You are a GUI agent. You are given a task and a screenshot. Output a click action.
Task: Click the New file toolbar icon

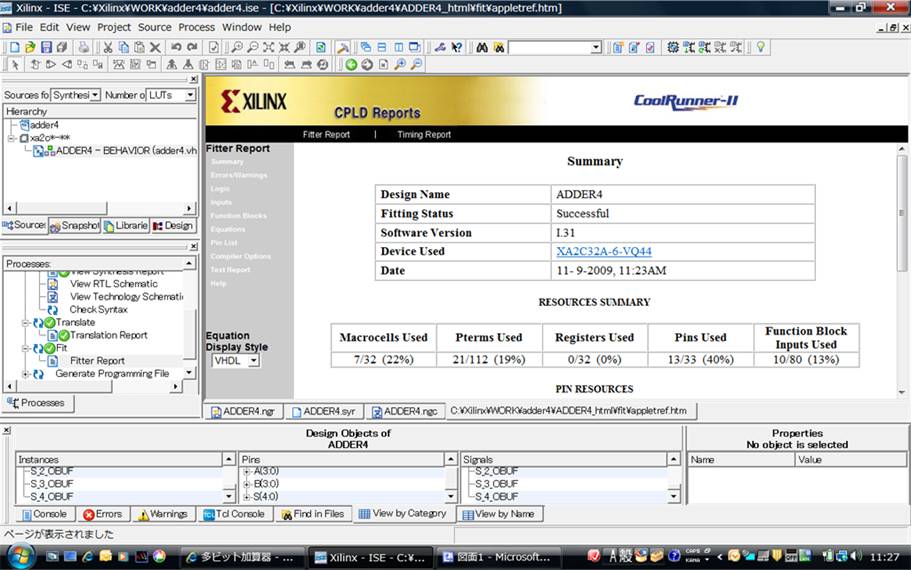coord(15,48)
